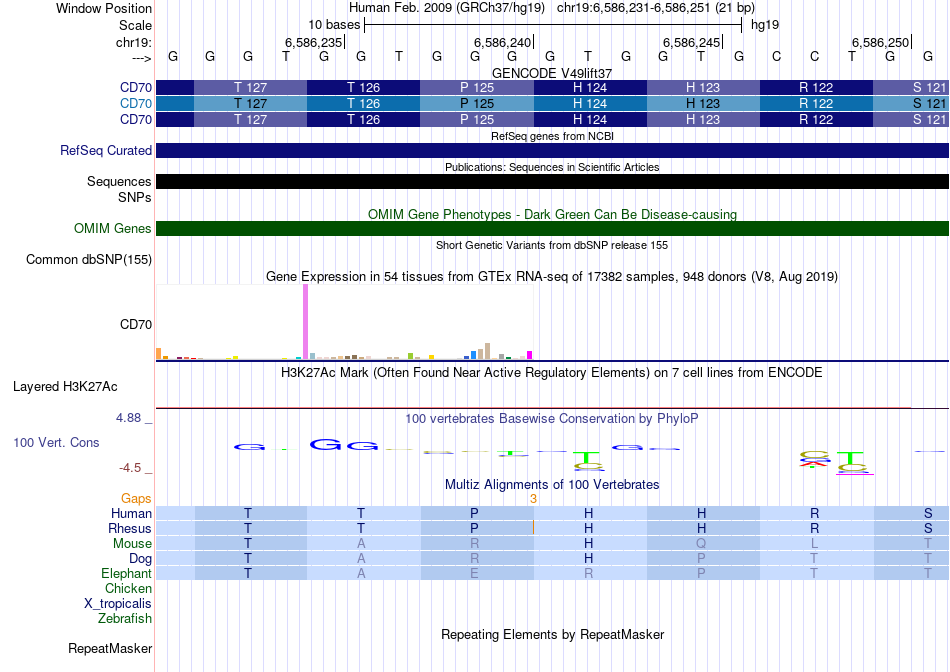Open Multiz Alignments of 100 Vertebrates title
The height and width of the screenshot is (672, 950).
(552, 485)
